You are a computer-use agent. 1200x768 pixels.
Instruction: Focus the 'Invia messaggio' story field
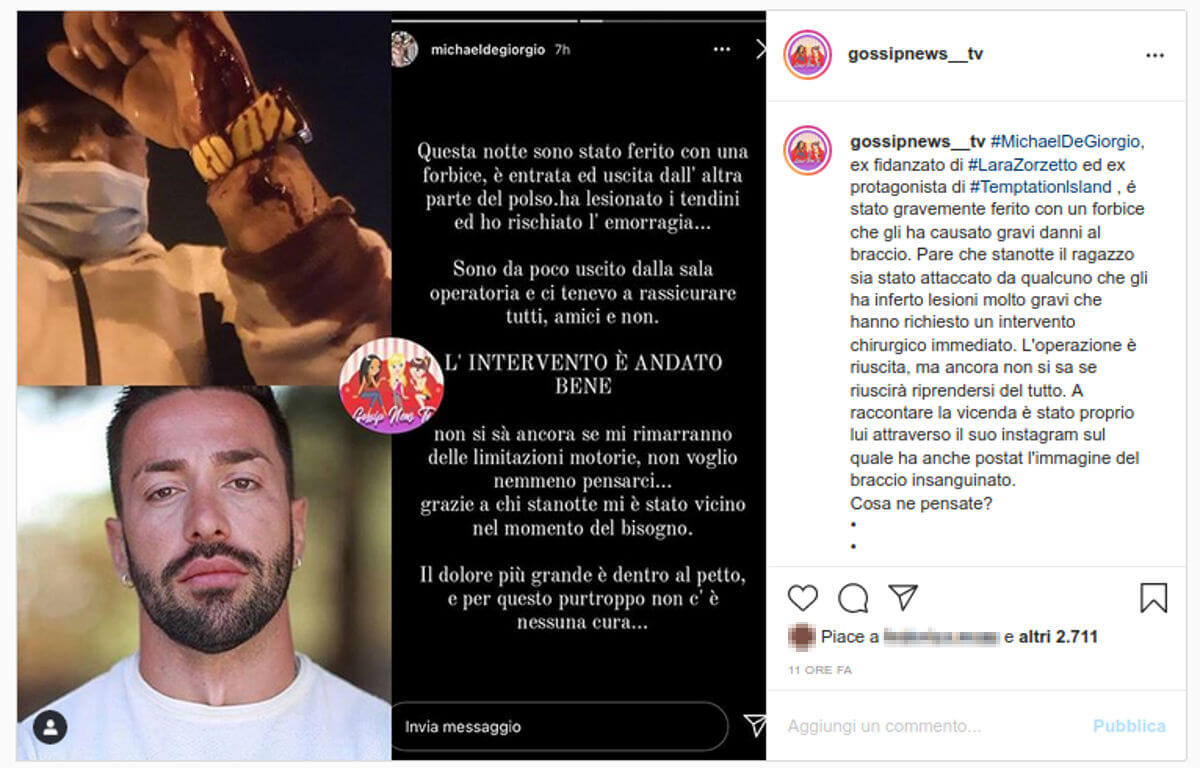(559, 727)
